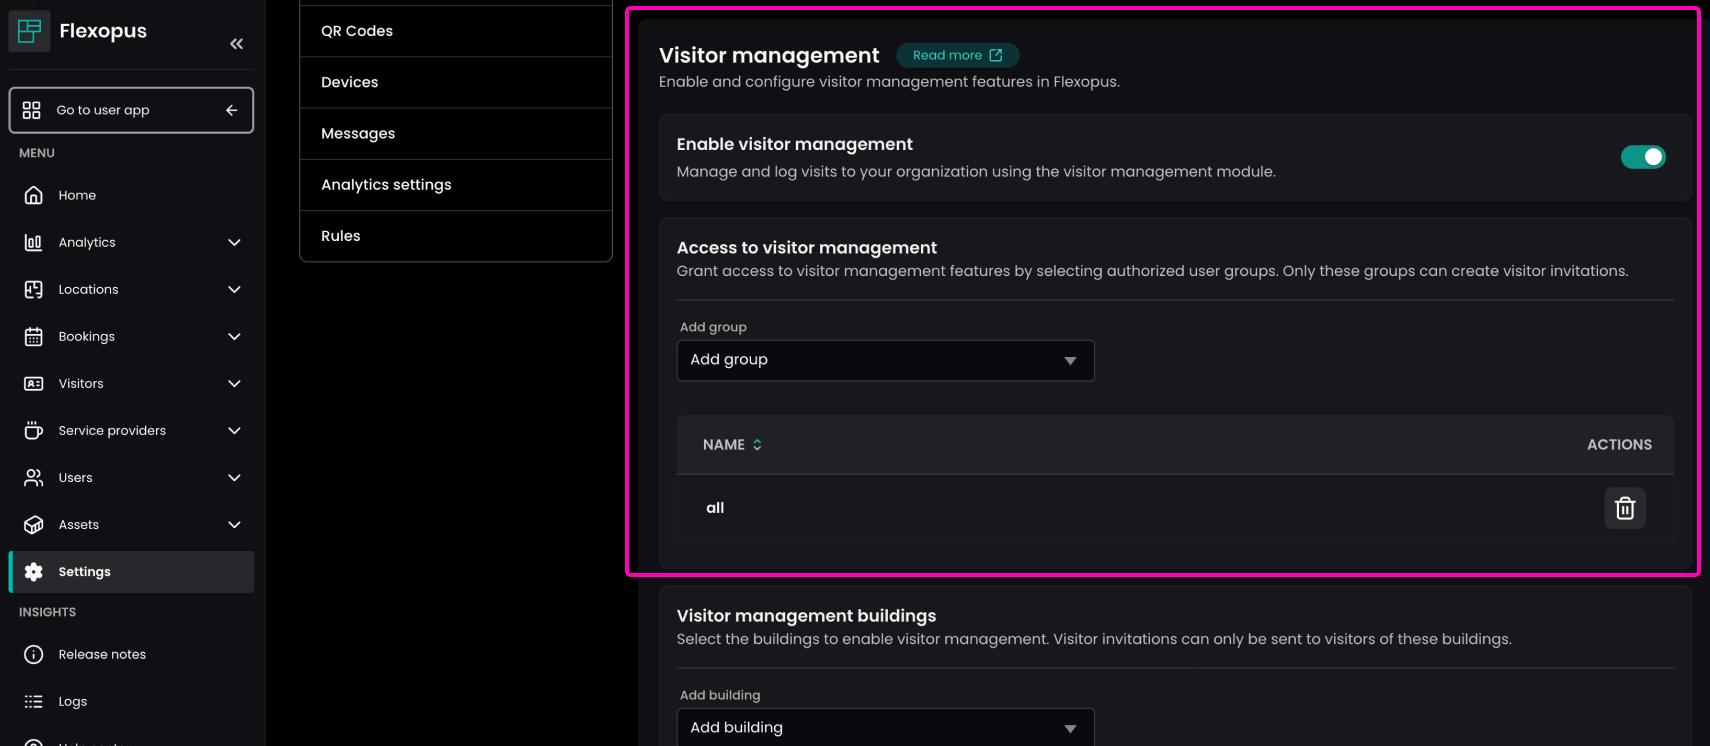Disable the visitor management toggle
This screenshot has height=746, width=1710.
click(1642, 157)
